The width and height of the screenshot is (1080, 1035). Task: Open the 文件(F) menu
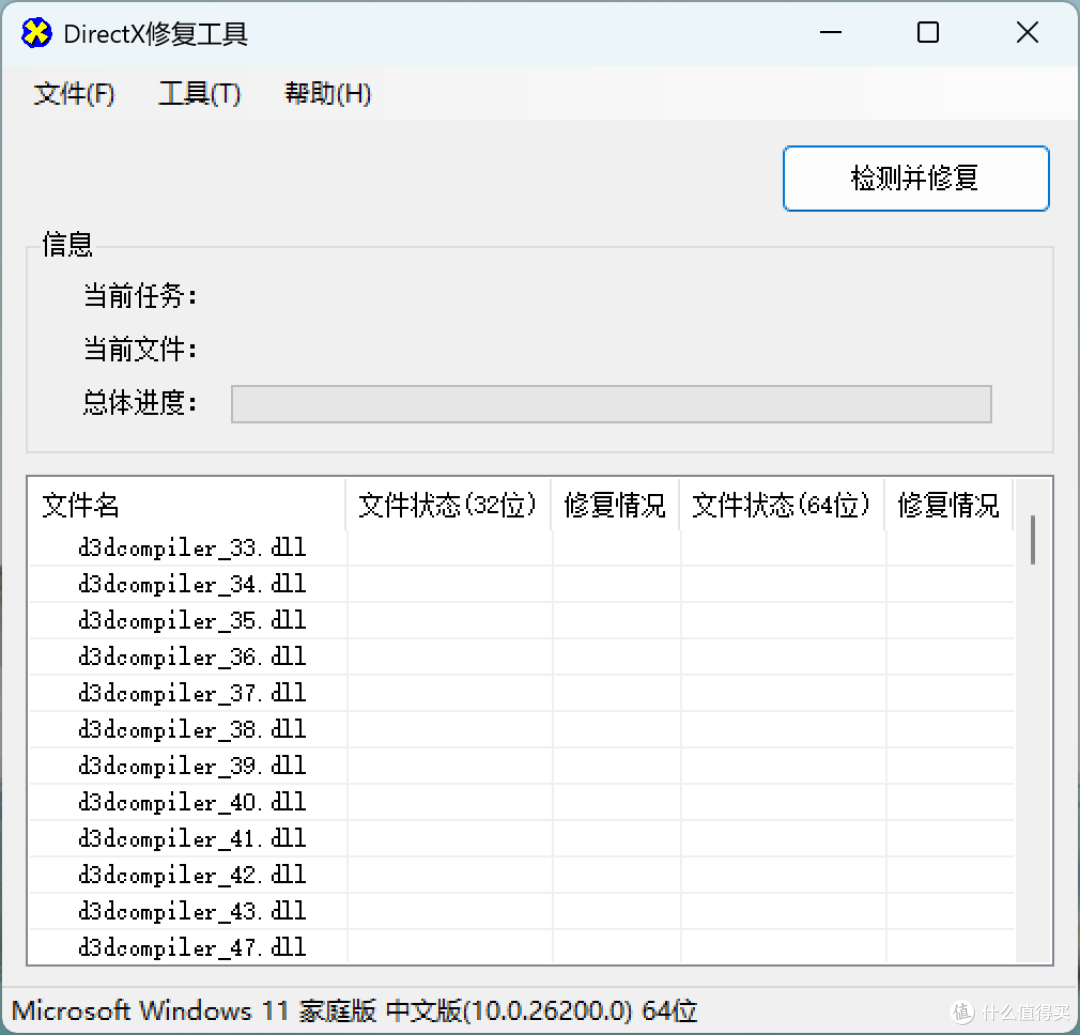[x=74, y=94]
